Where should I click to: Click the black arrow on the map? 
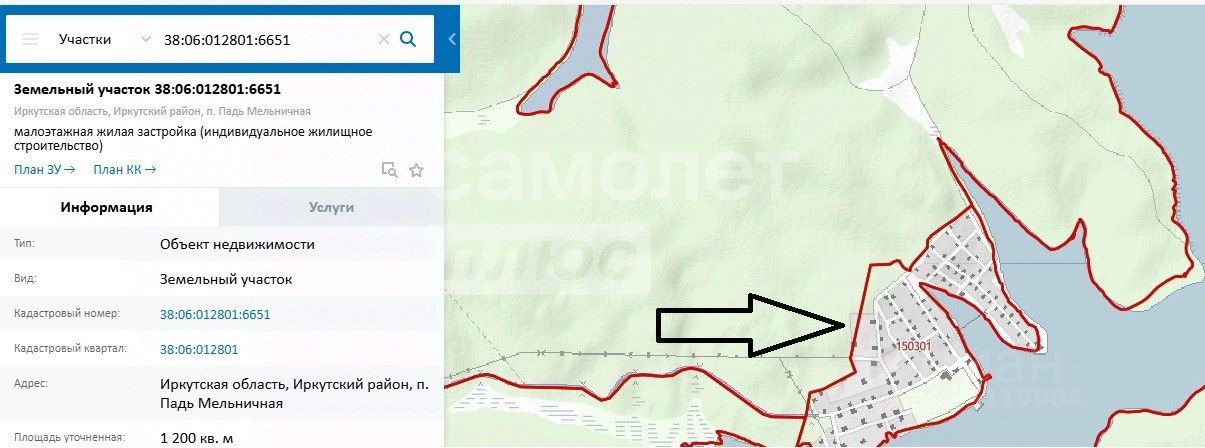pyautogui.click(x=752, y=325)
